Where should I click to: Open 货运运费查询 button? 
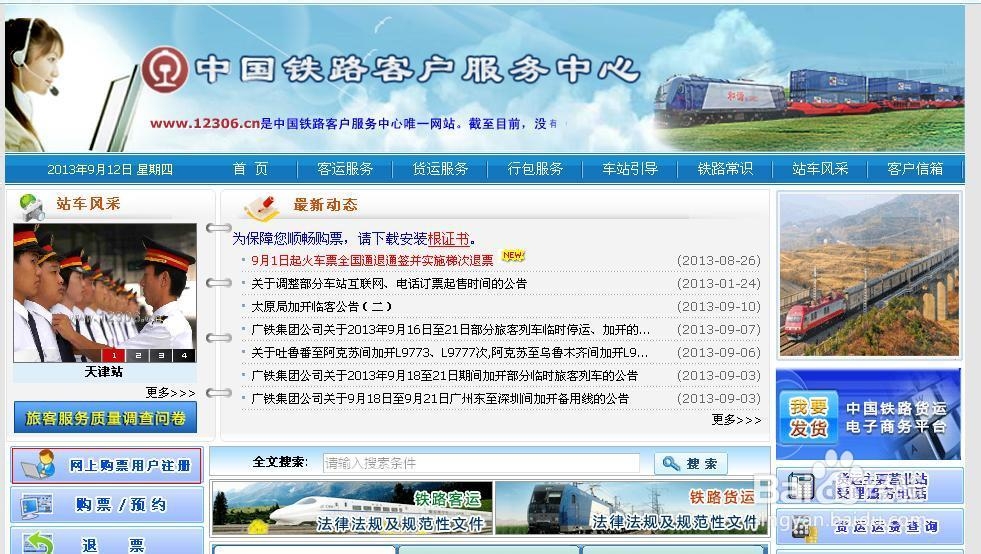click(x=870, y=527)
